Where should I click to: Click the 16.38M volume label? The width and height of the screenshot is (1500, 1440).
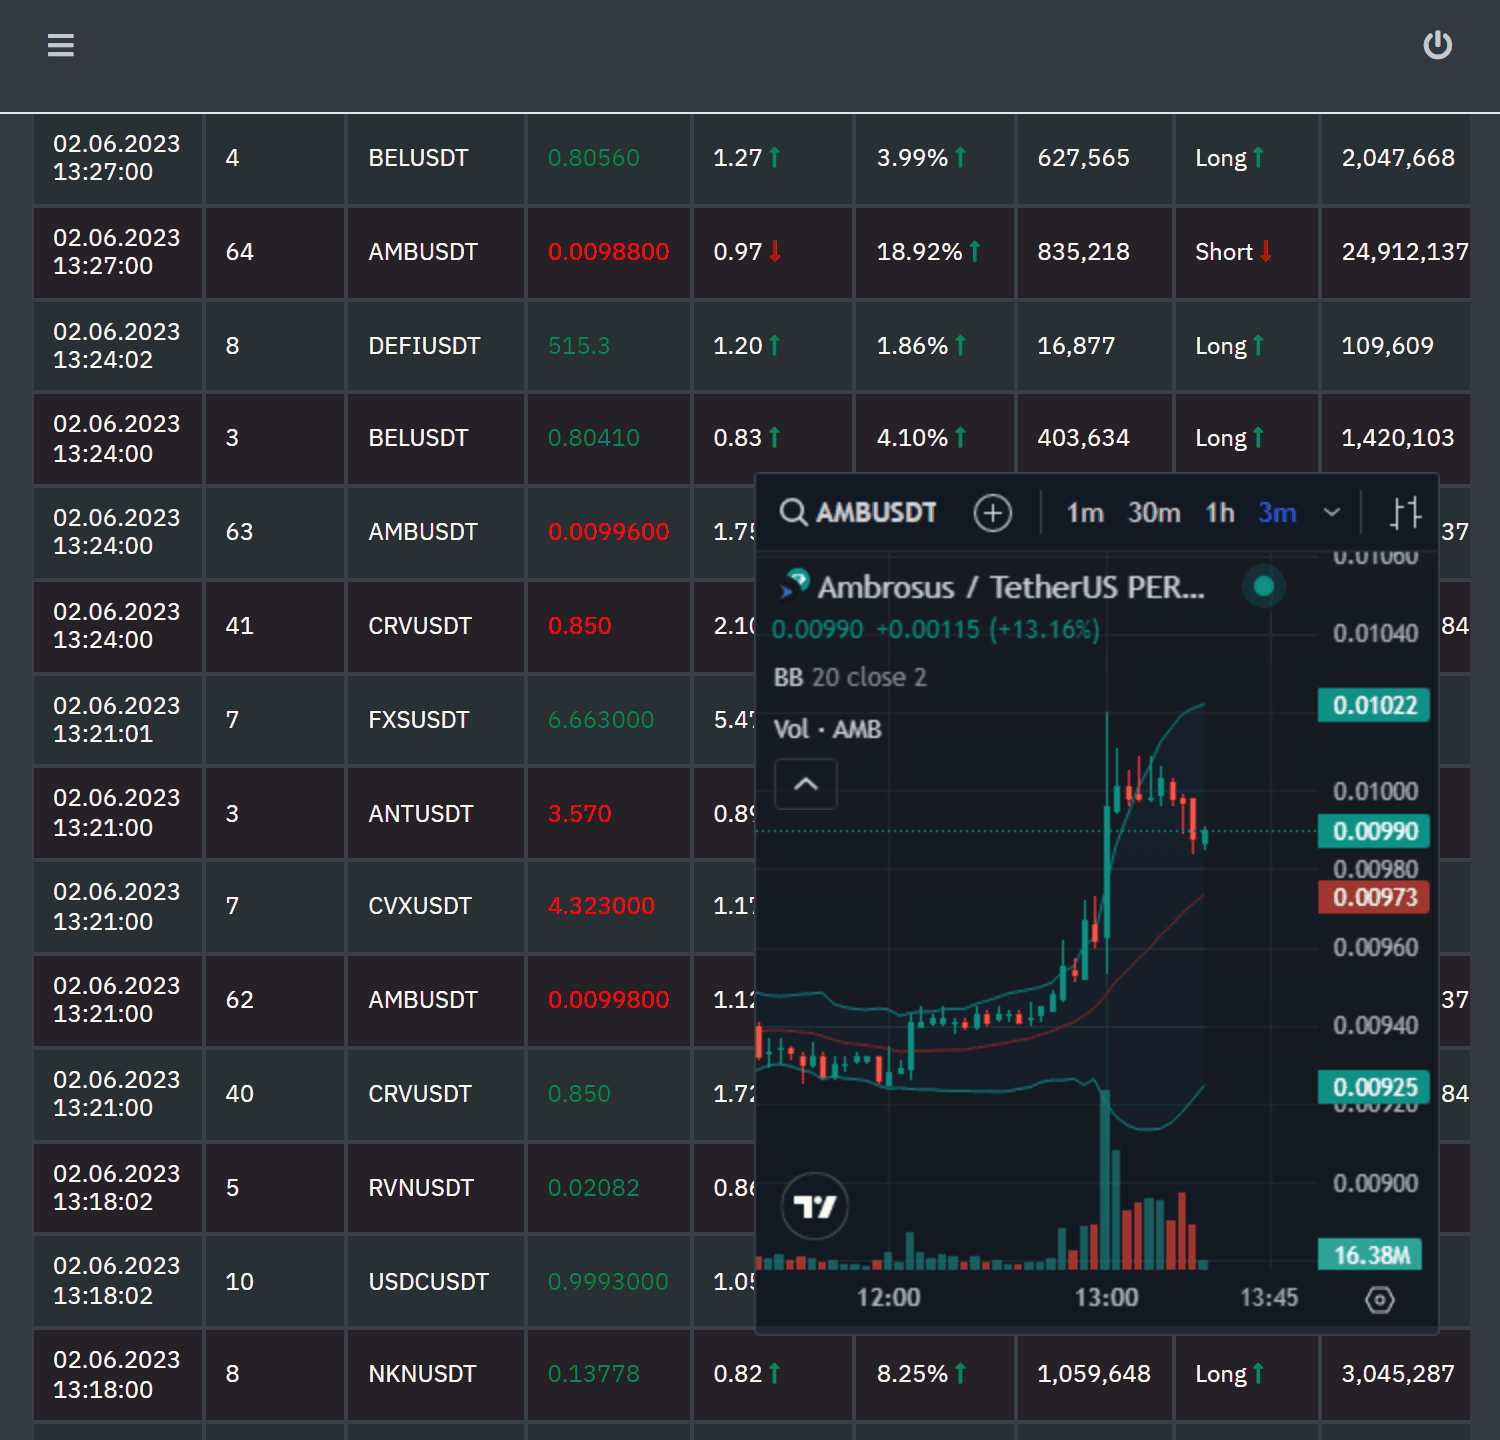pos(1370,1255)
